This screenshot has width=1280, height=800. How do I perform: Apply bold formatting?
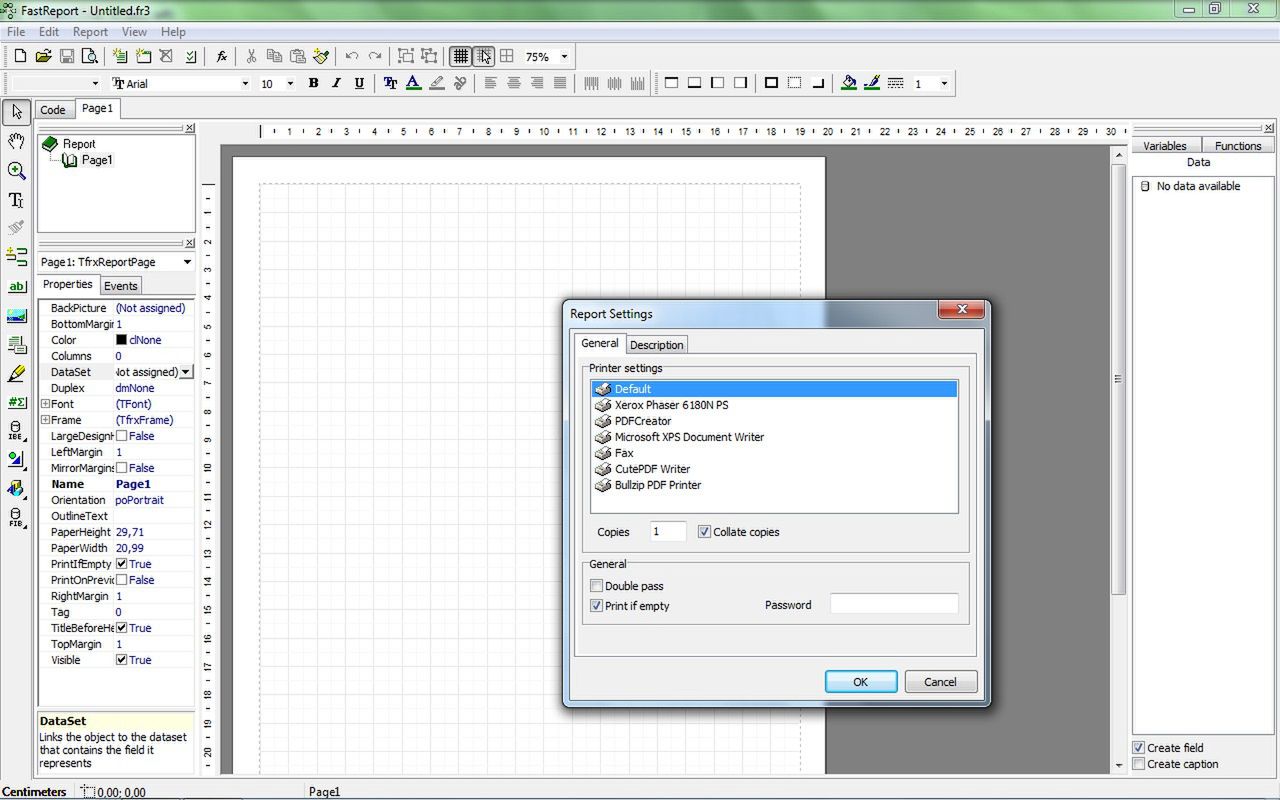coord(313,83)
